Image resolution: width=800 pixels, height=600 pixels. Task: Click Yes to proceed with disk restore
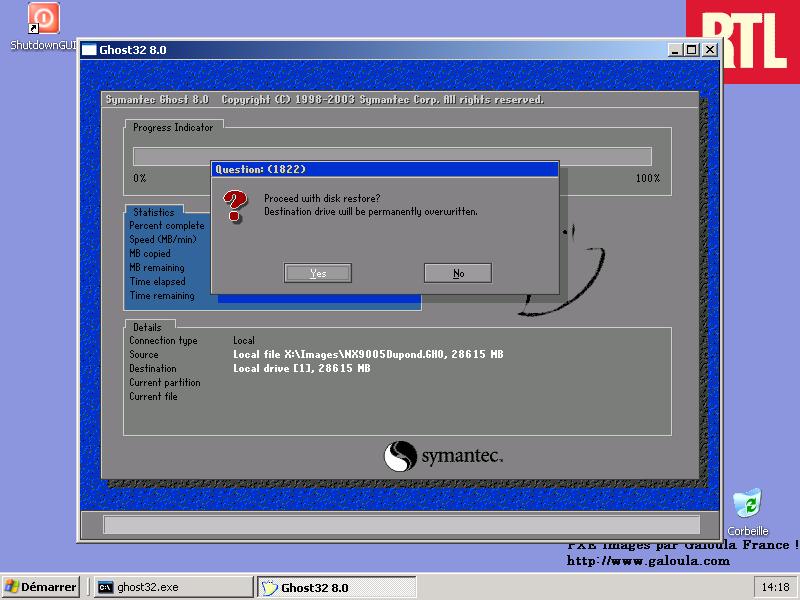click(x=318, y=273)
